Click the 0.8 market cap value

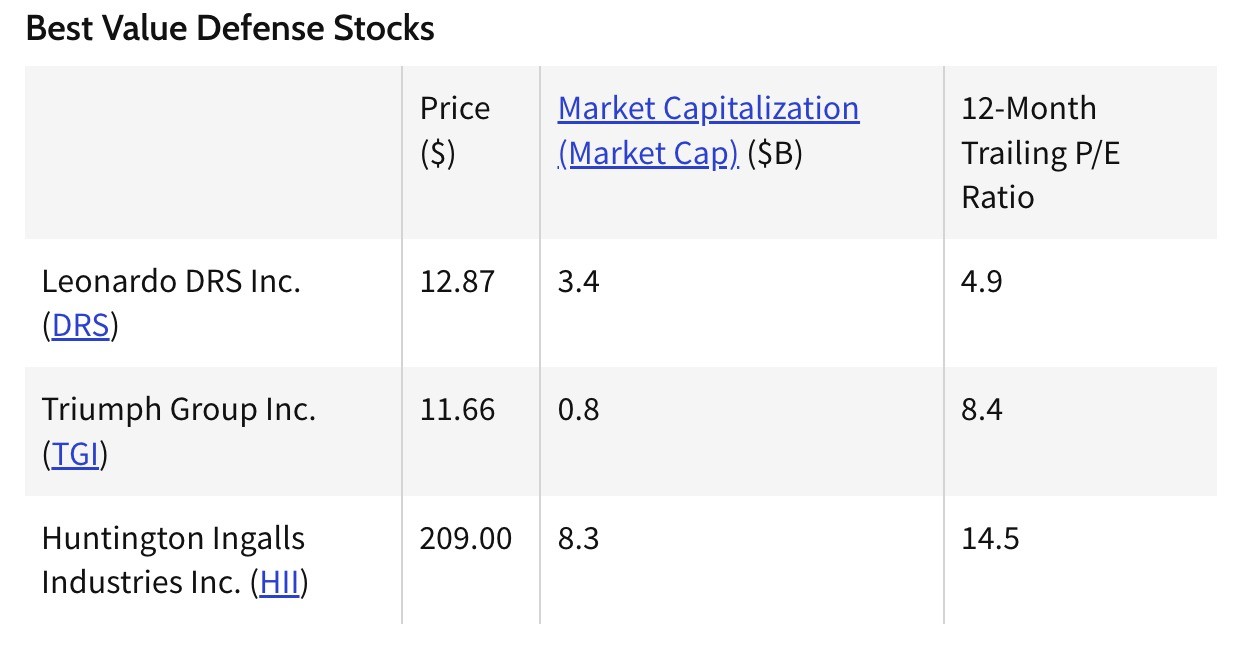579,410
